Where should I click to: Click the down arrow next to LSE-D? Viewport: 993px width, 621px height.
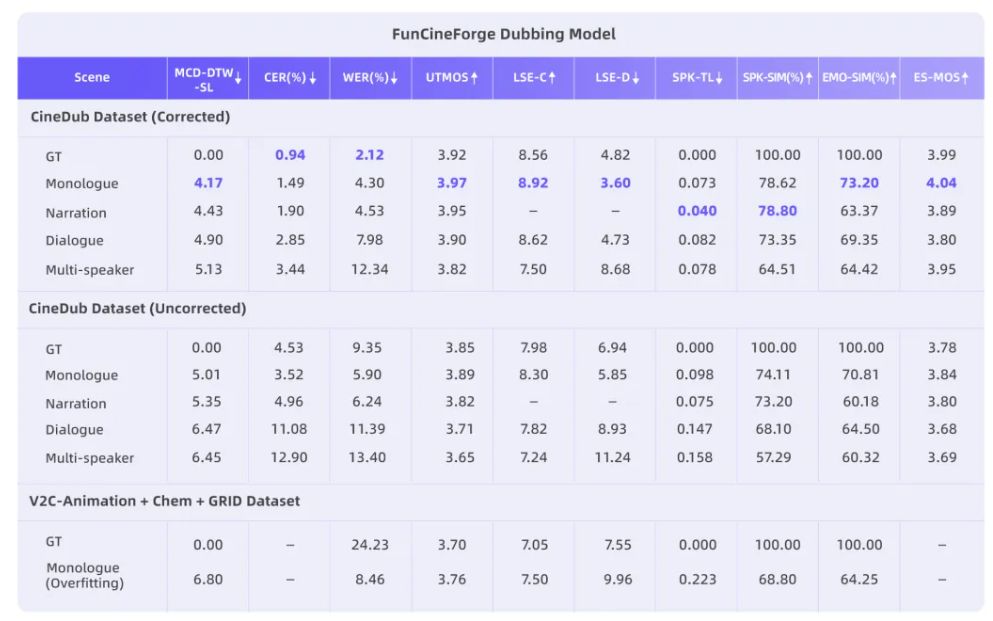point(635,78)
